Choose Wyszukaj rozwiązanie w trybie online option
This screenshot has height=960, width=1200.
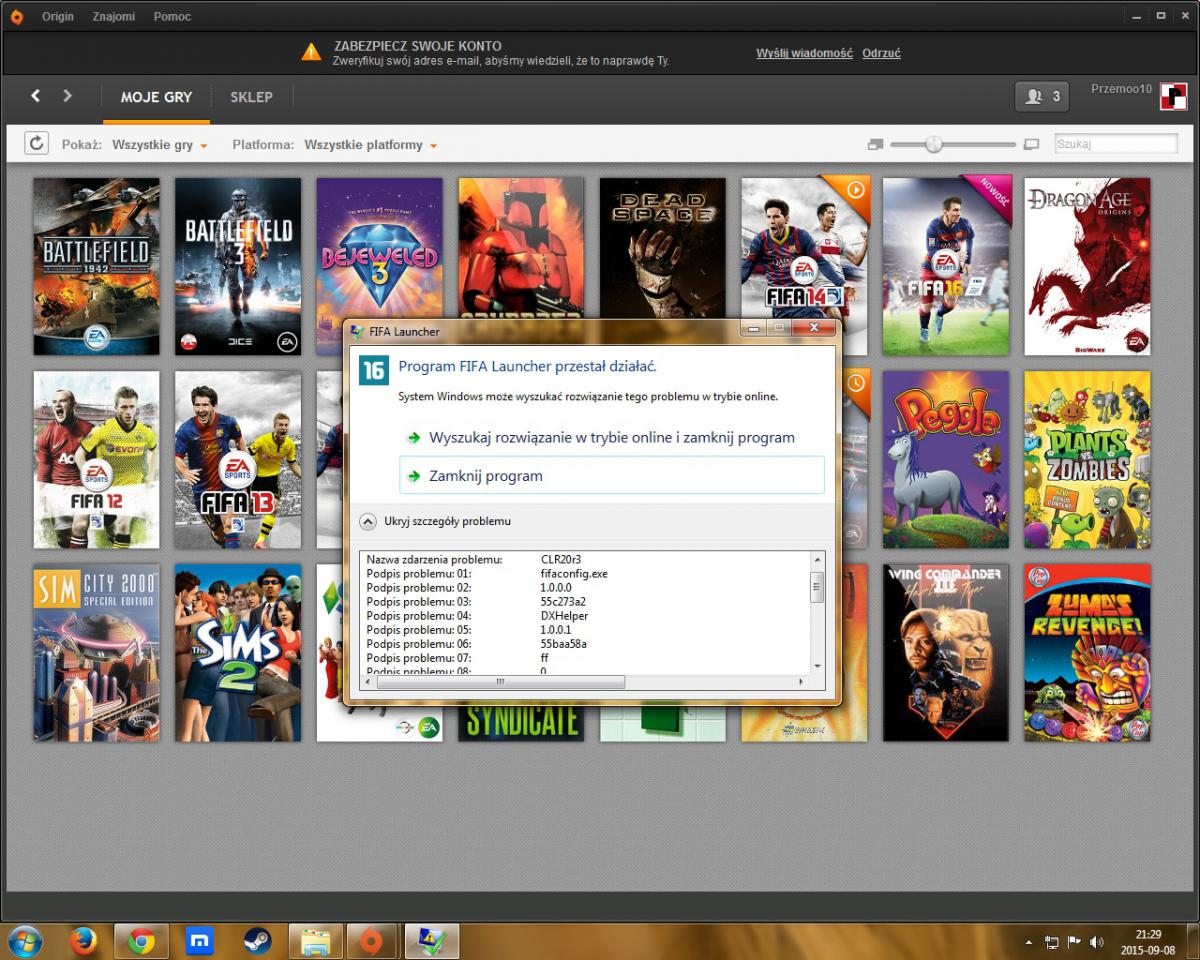[611, 438]
